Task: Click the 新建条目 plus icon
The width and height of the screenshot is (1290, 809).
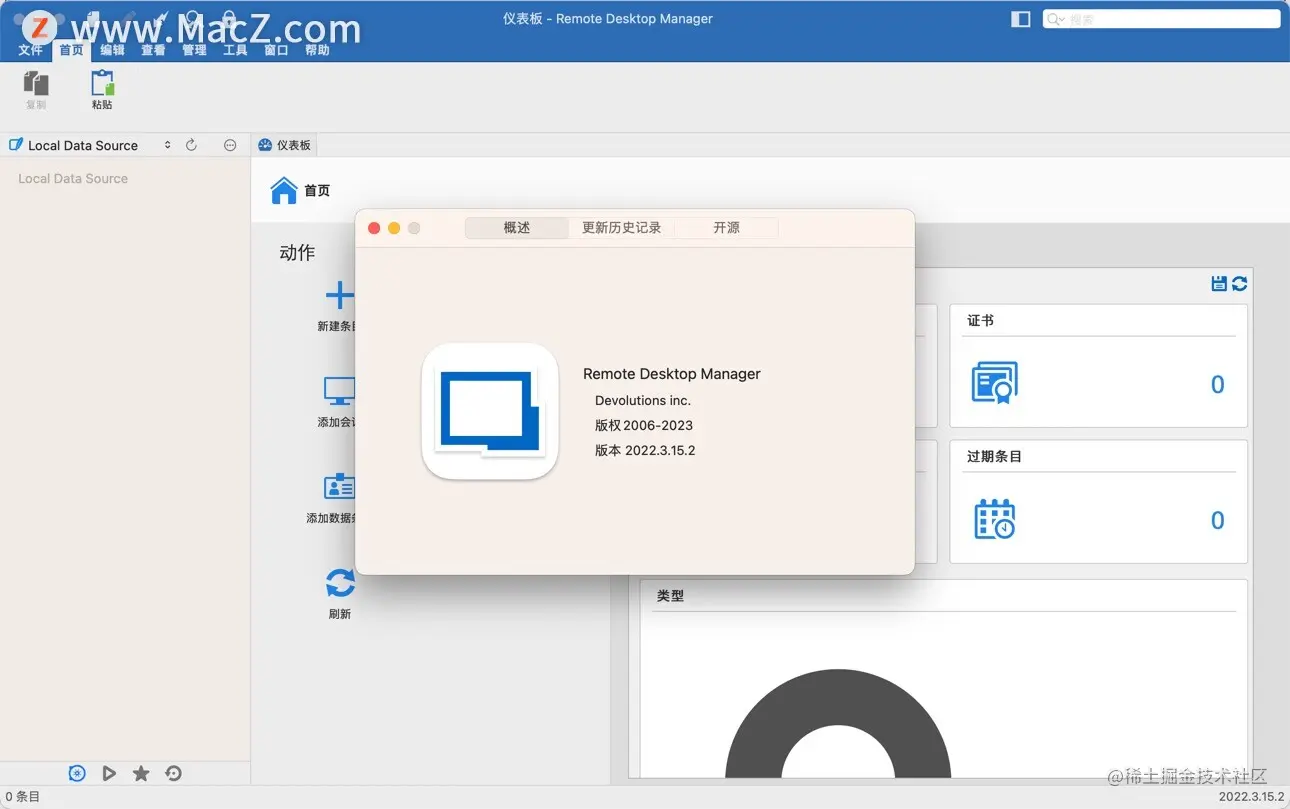Action: point(340,295)
